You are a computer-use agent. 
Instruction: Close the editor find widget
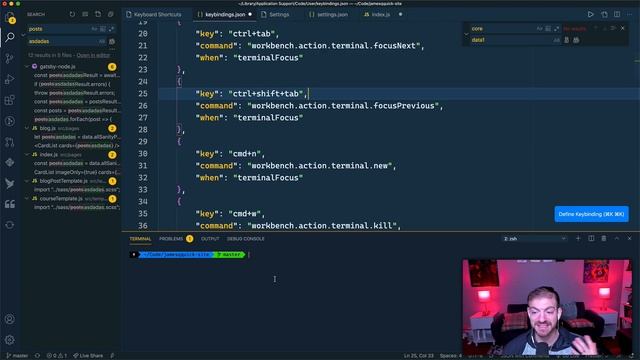(x=622, y=28)
